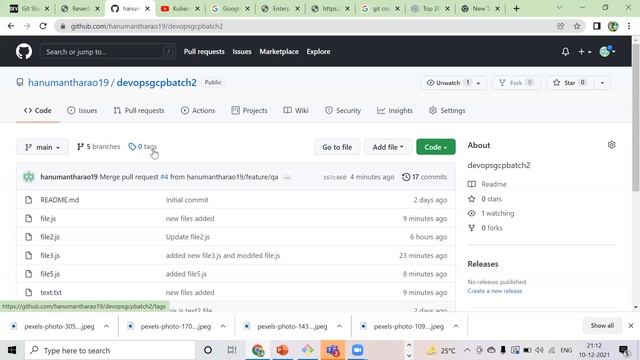
Task: Open Explore in top navigation
Action: (318, 52)
